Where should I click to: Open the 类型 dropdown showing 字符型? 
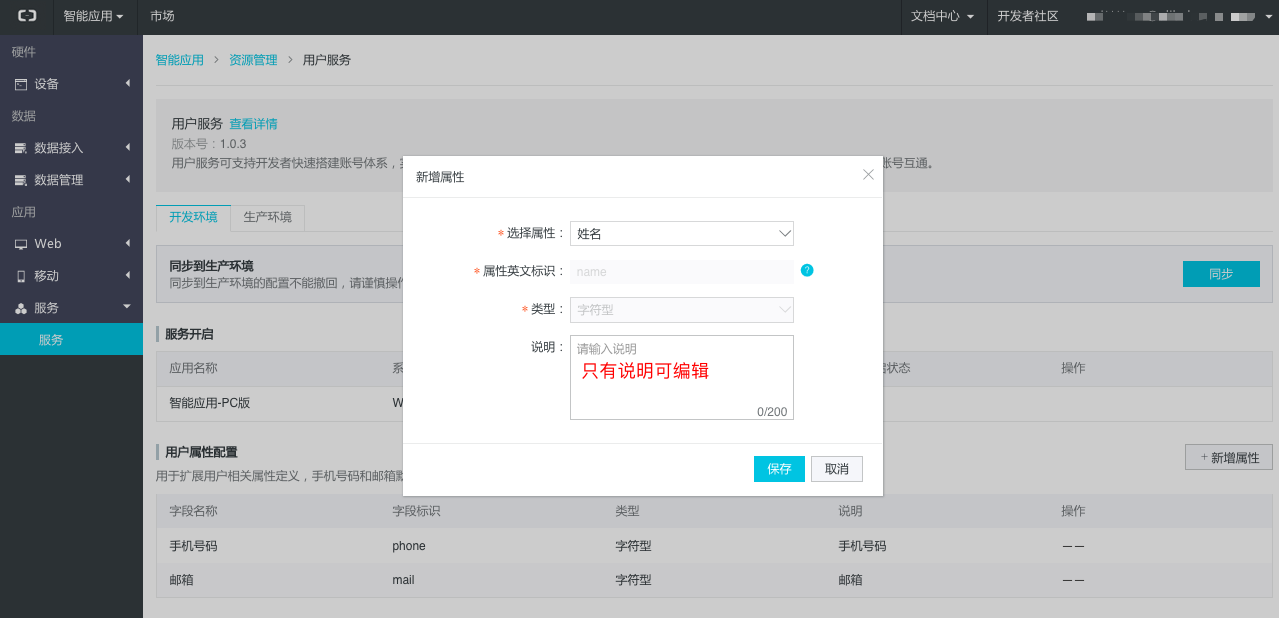pyautogui.click(x=681, y=310)
